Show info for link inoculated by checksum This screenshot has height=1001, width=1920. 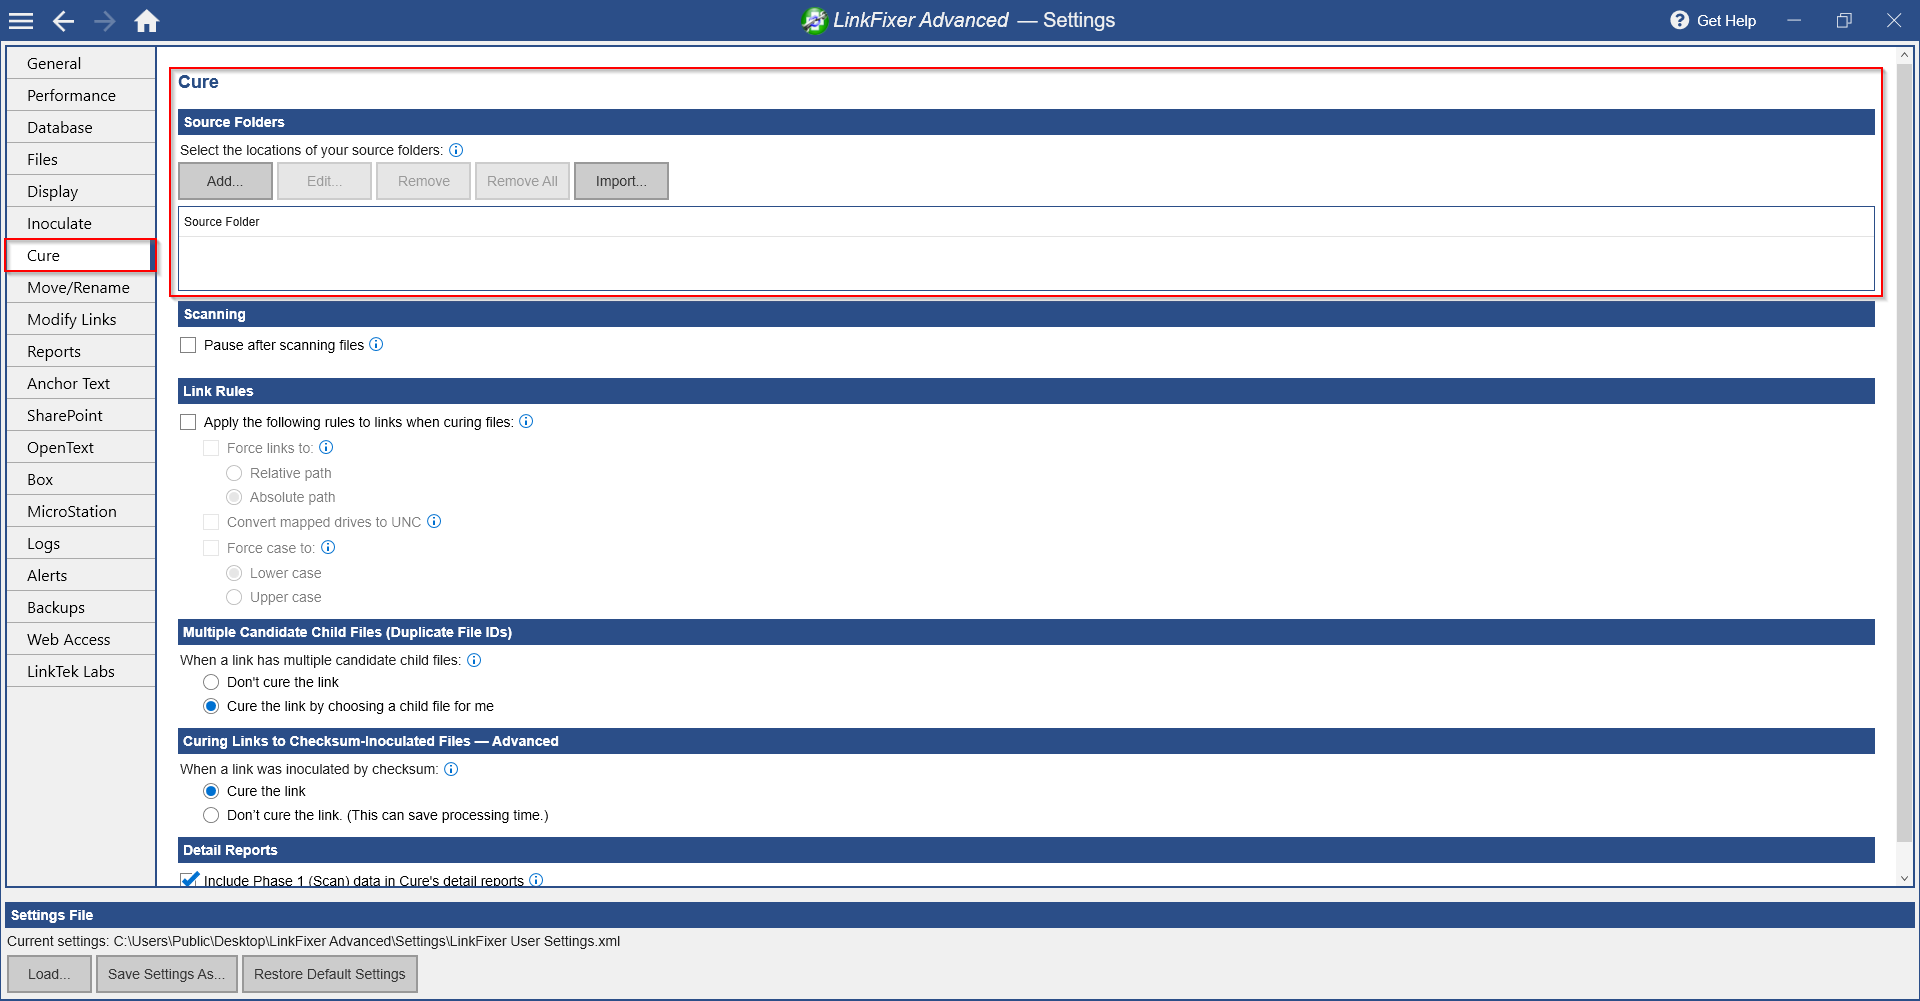click(451, 769)
